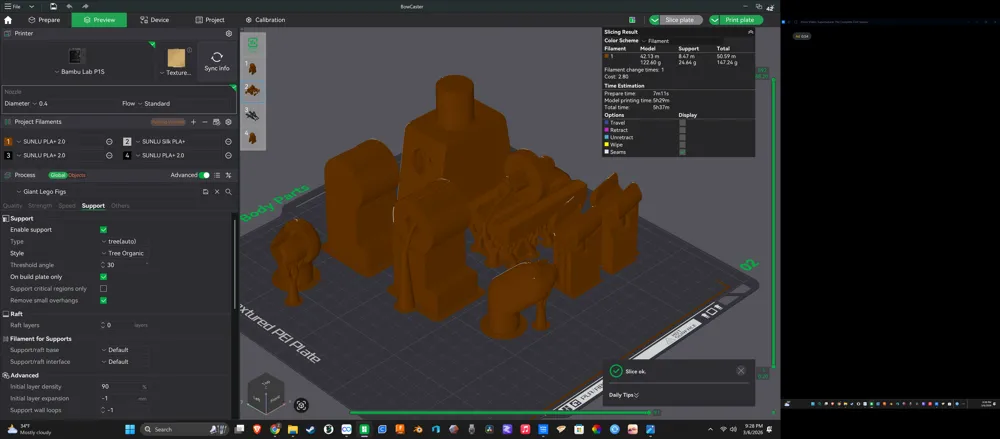Collapse the Slicing Result panel

tap(750, 32)
